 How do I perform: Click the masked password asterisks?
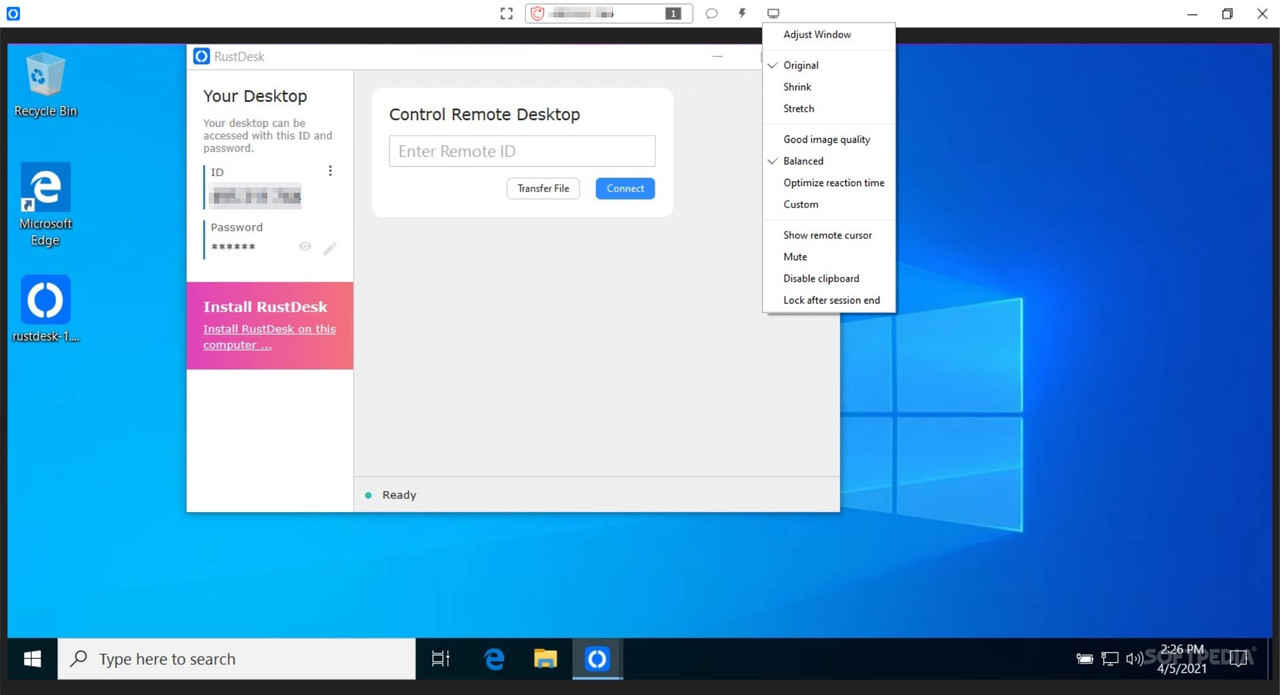tap(233, 248)
